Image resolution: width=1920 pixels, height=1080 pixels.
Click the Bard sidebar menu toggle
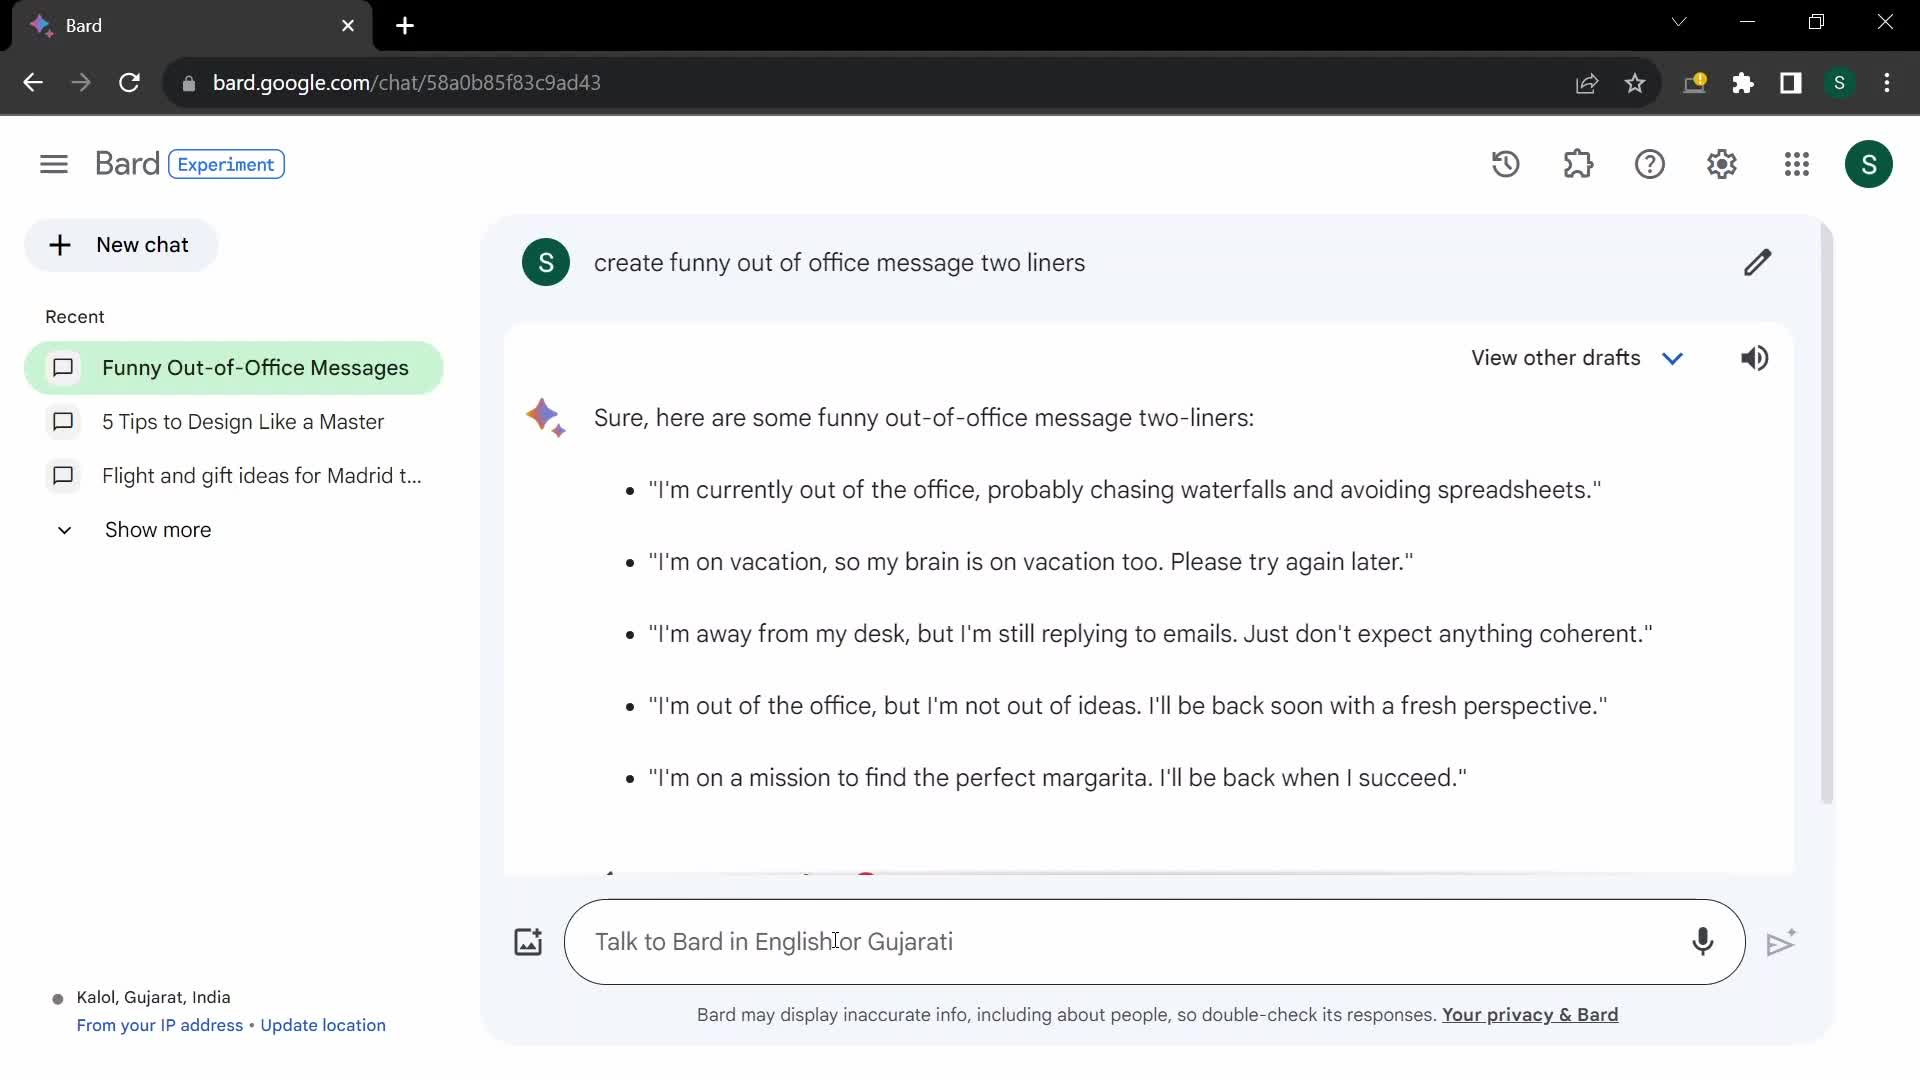(53, 162)
